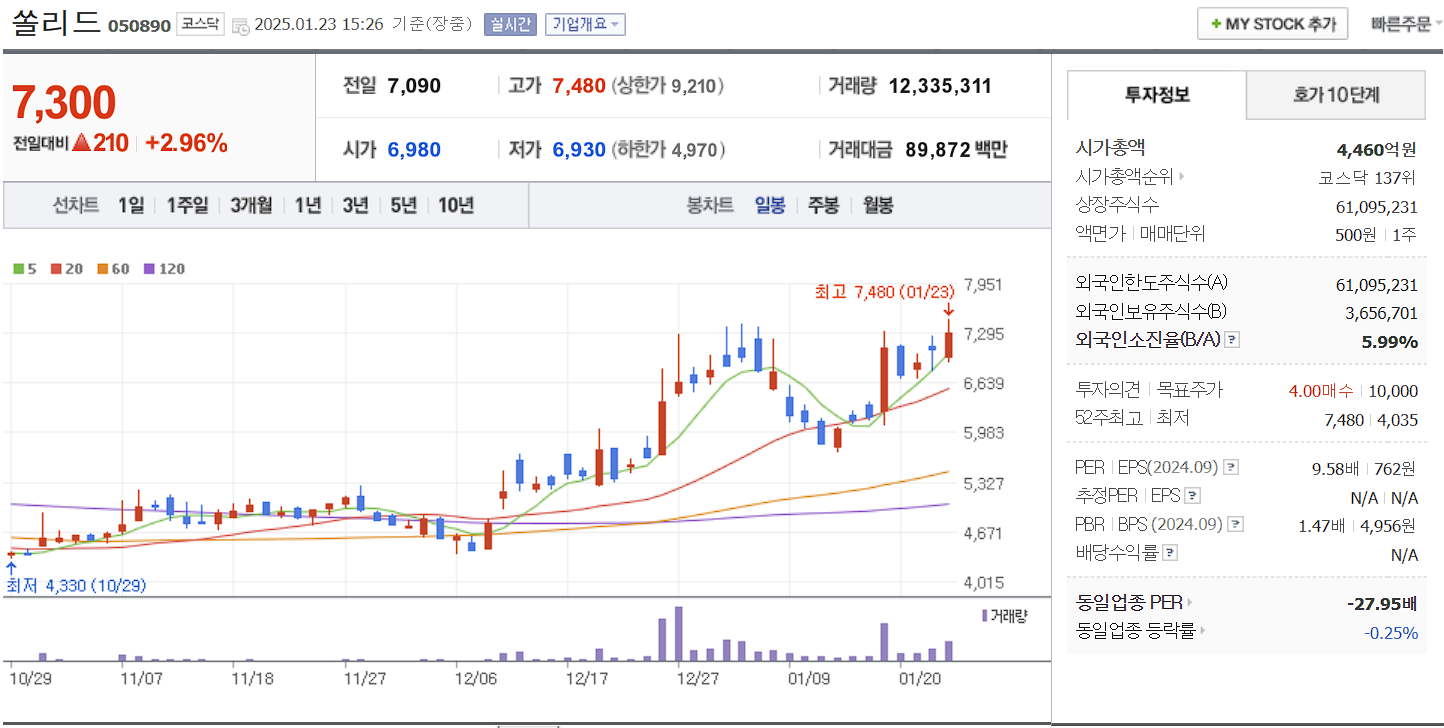This screenshot has width=1444, height=728.
Task: Open the 기업개요 dropdown
Action: click(x=585, y=24)
